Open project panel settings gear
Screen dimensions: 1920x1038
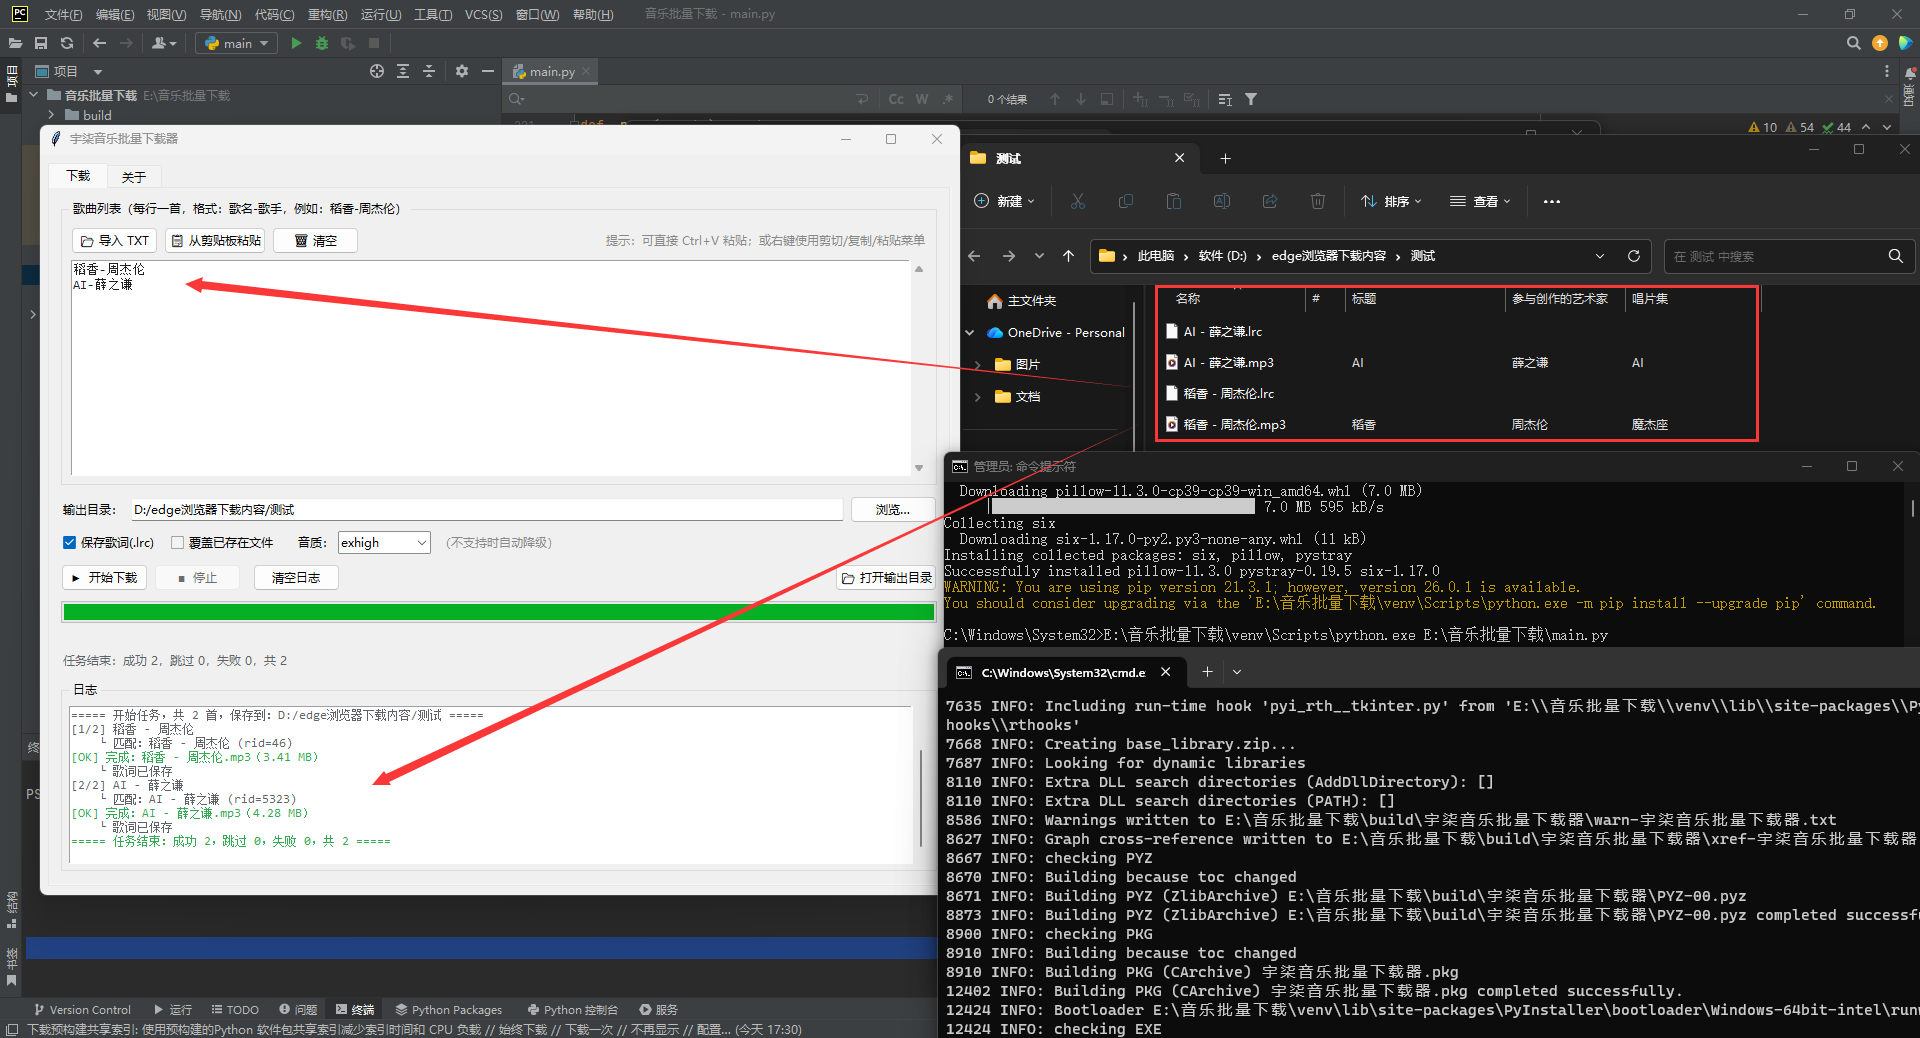(x=461, y=71)
